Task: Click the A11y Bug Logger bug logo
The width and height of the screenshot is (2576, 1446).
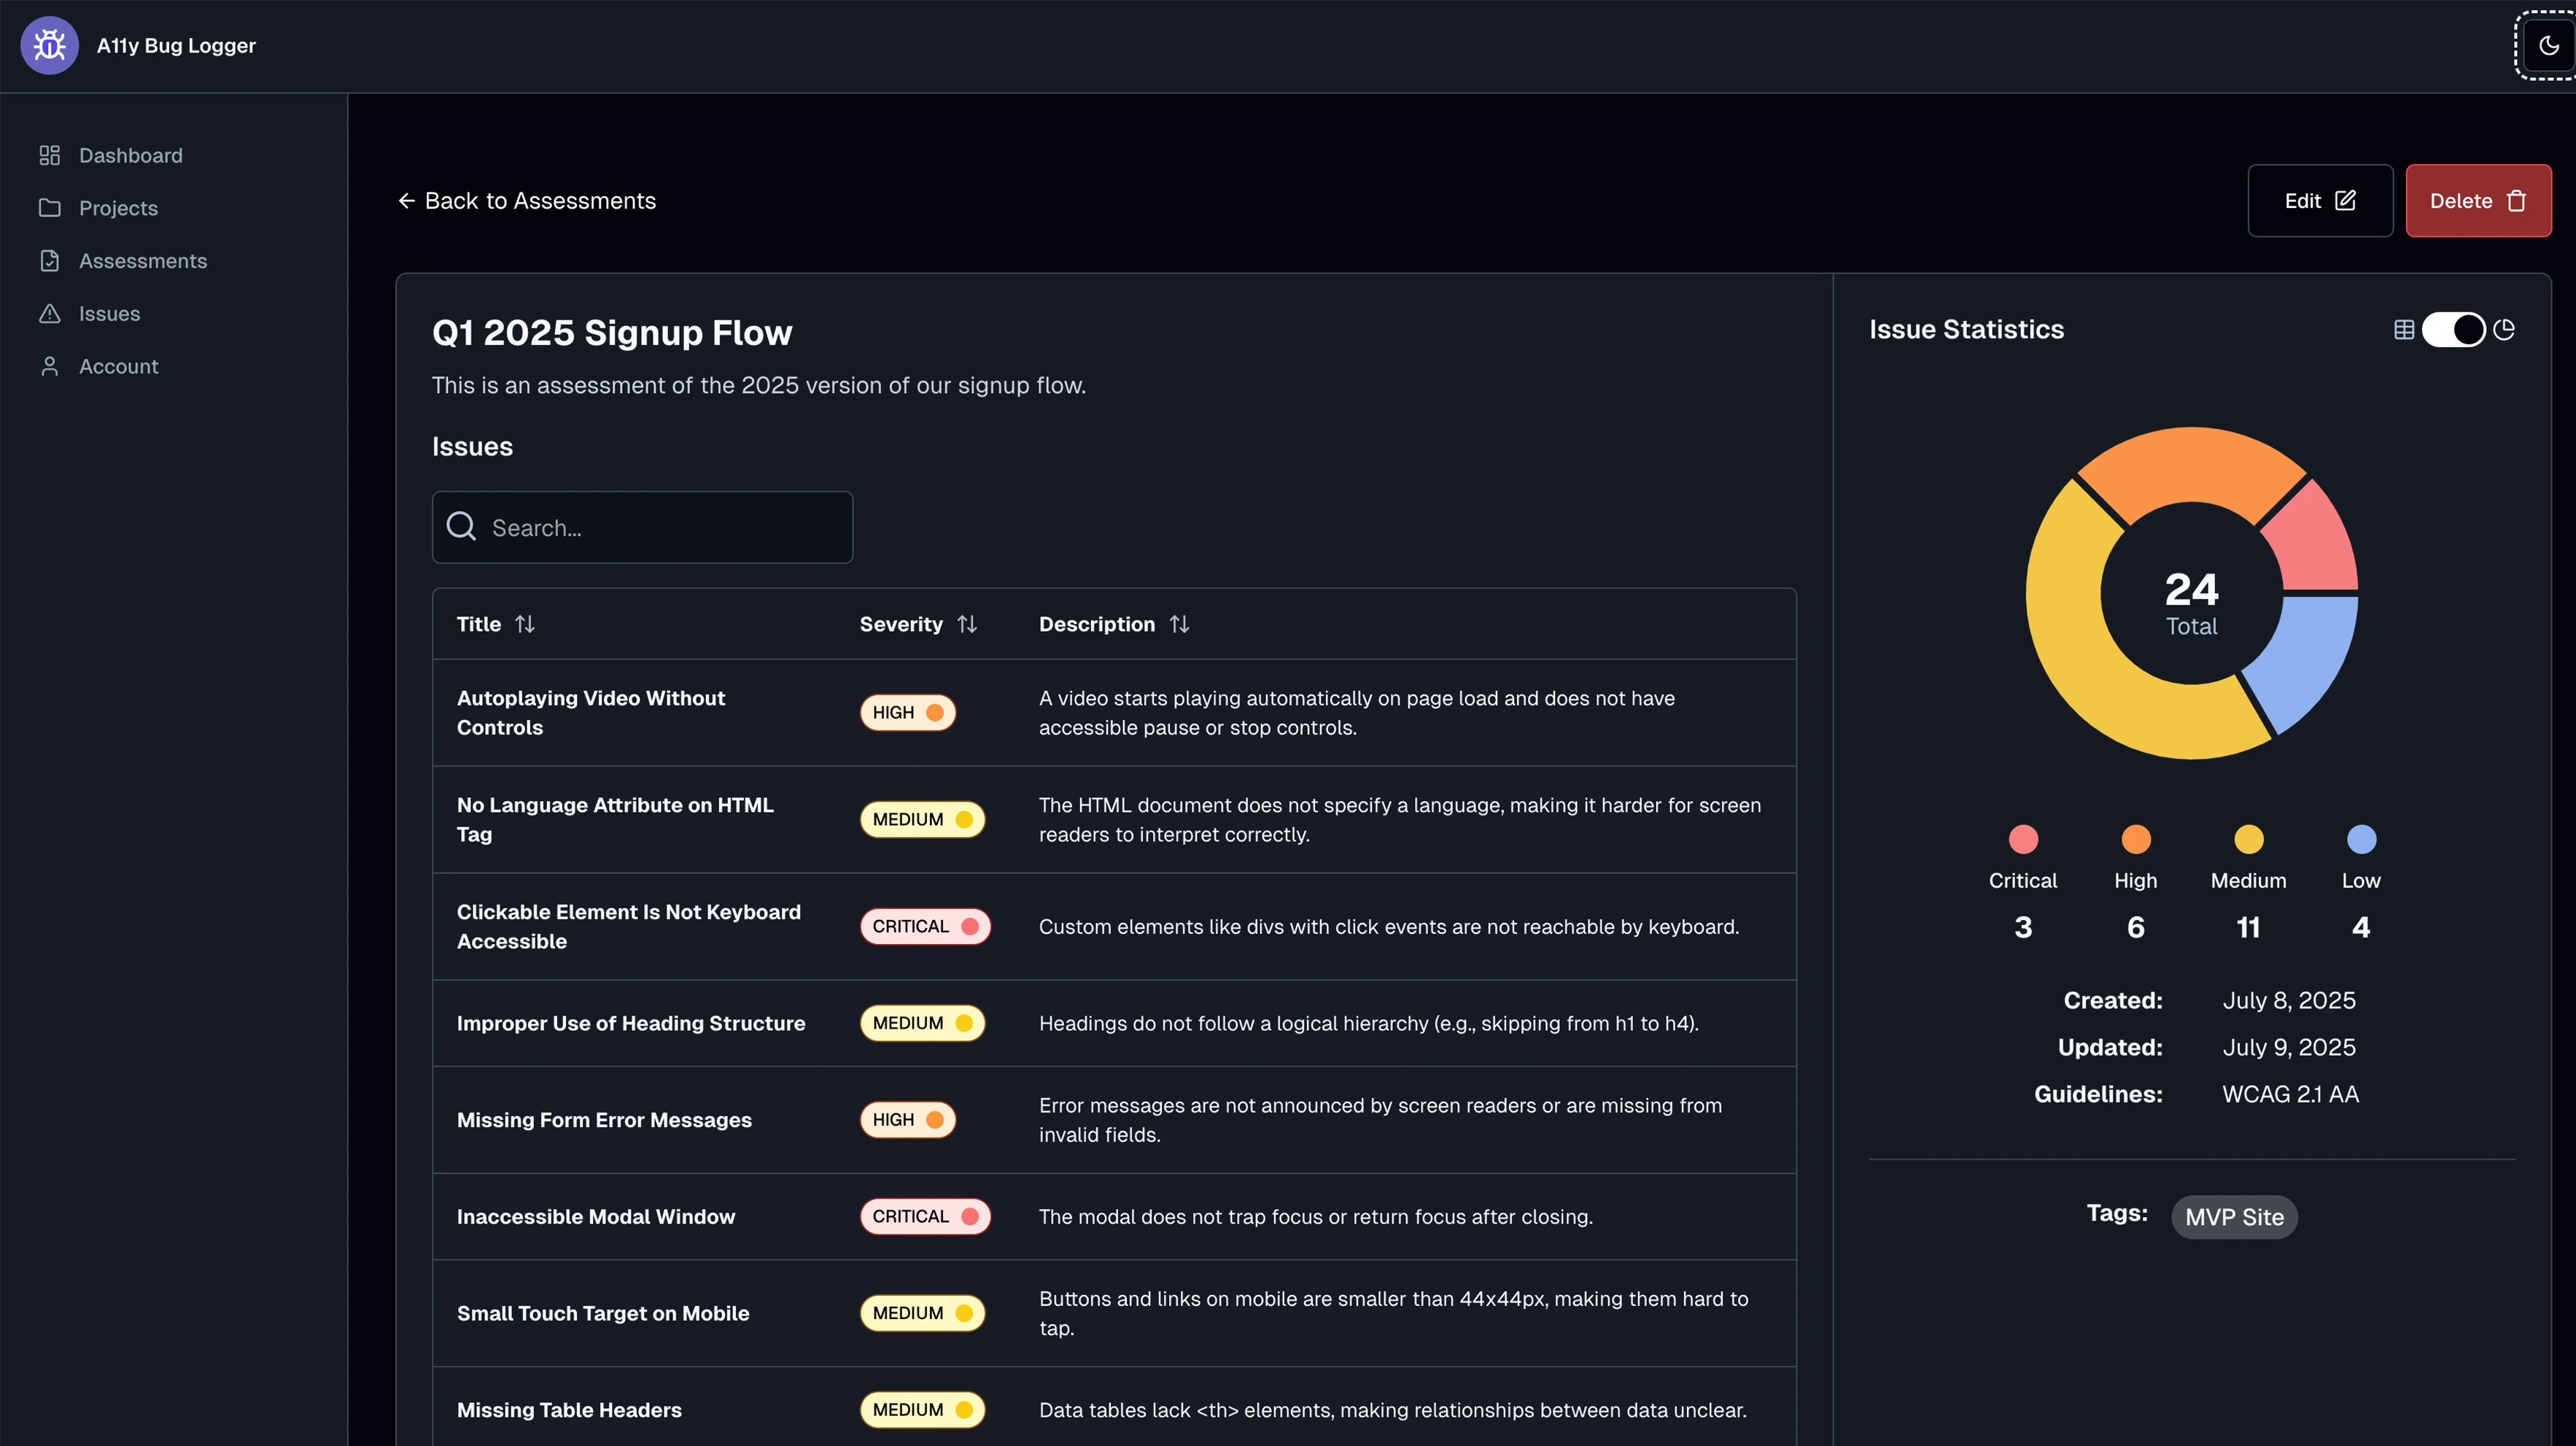Action: coord(49,45)
